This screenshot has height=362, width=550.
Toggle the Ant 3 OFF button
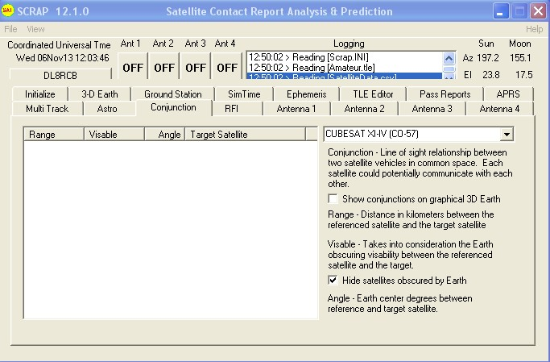[195, 67]
